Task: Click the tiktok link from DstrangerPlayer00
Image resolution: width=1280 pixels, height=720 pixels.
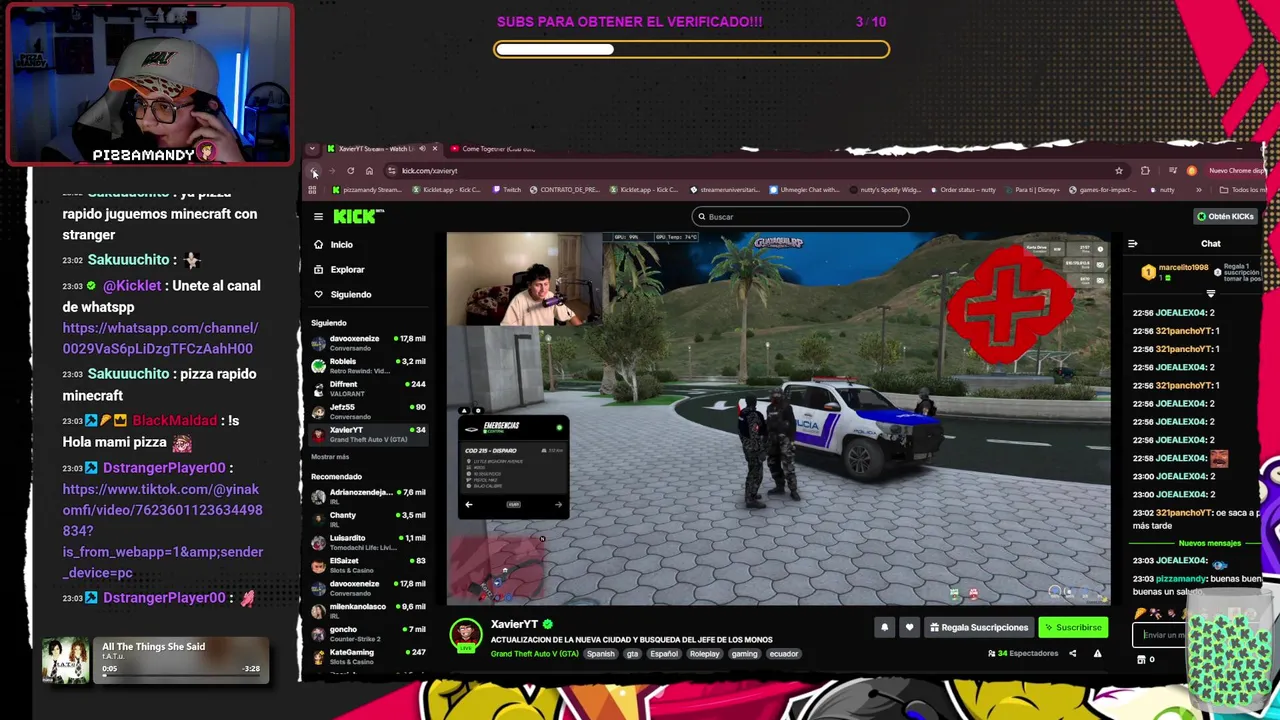Action: tap(162, 531)
